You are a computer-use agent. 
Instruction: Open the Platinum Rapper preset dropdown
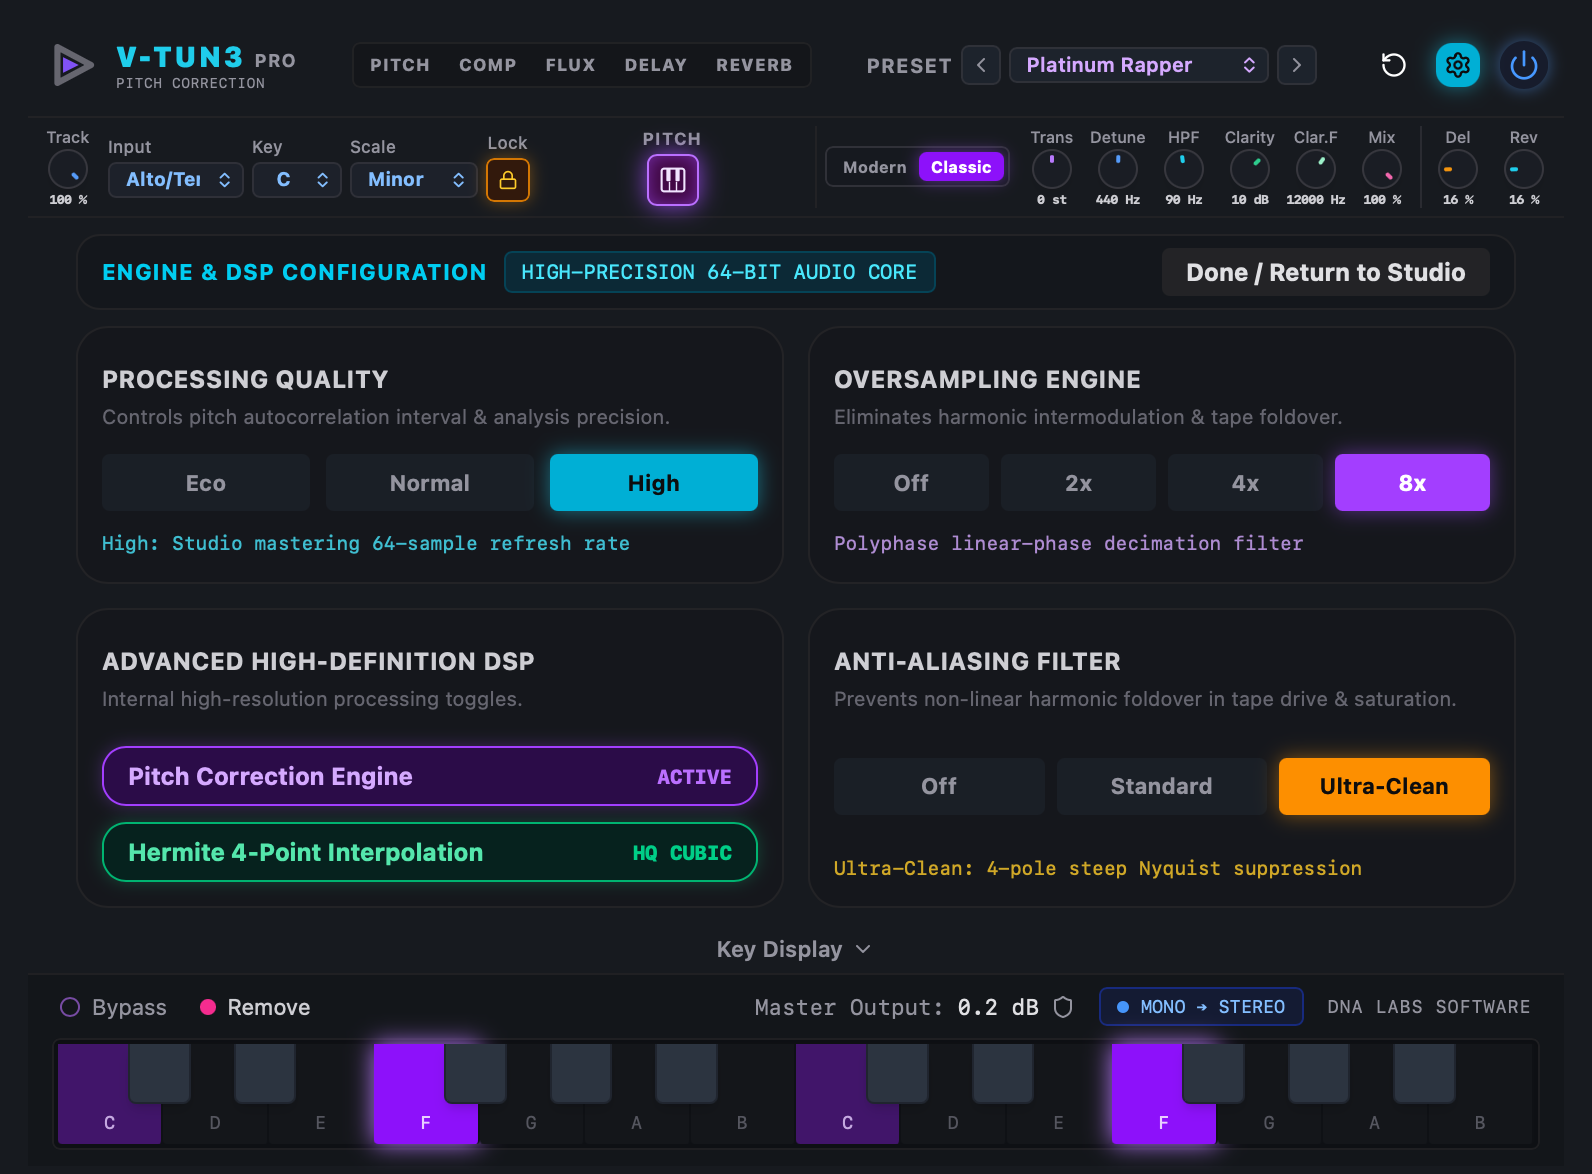click(1139, 65)
